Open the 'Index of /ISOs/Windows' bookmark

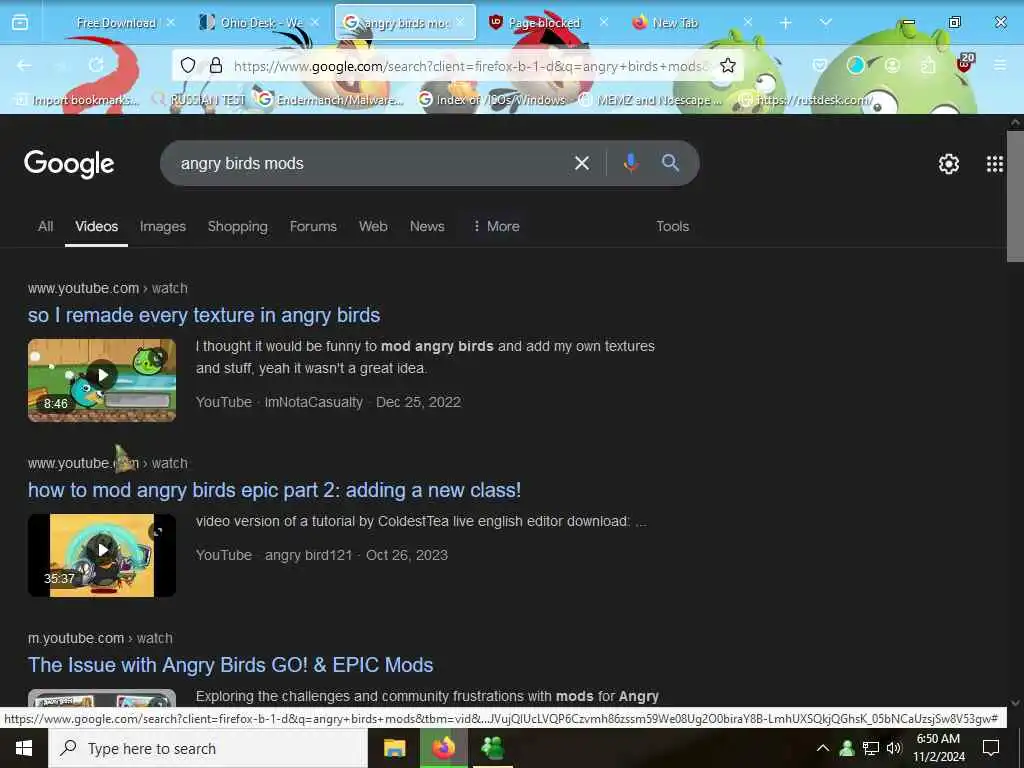492,100
